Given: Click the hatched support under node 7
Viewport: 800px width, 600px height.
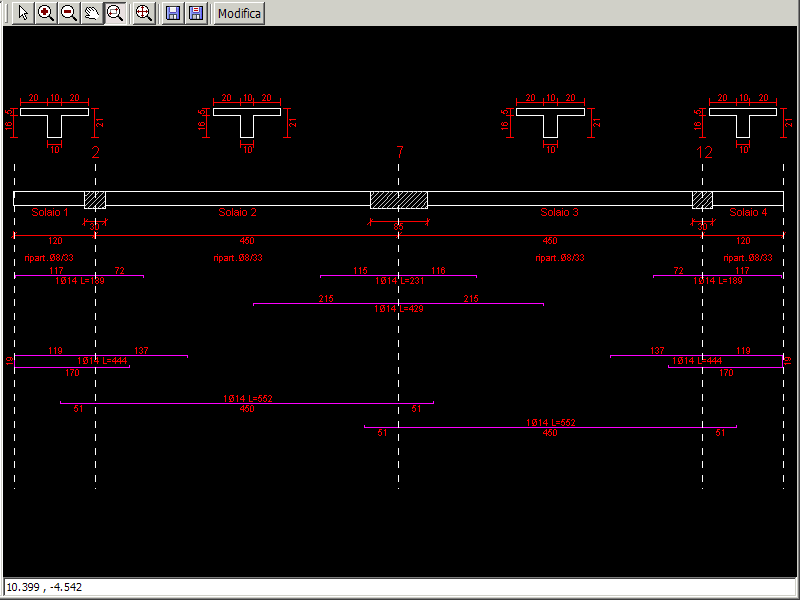Looking at the screenshot, I should pos(398,199).
